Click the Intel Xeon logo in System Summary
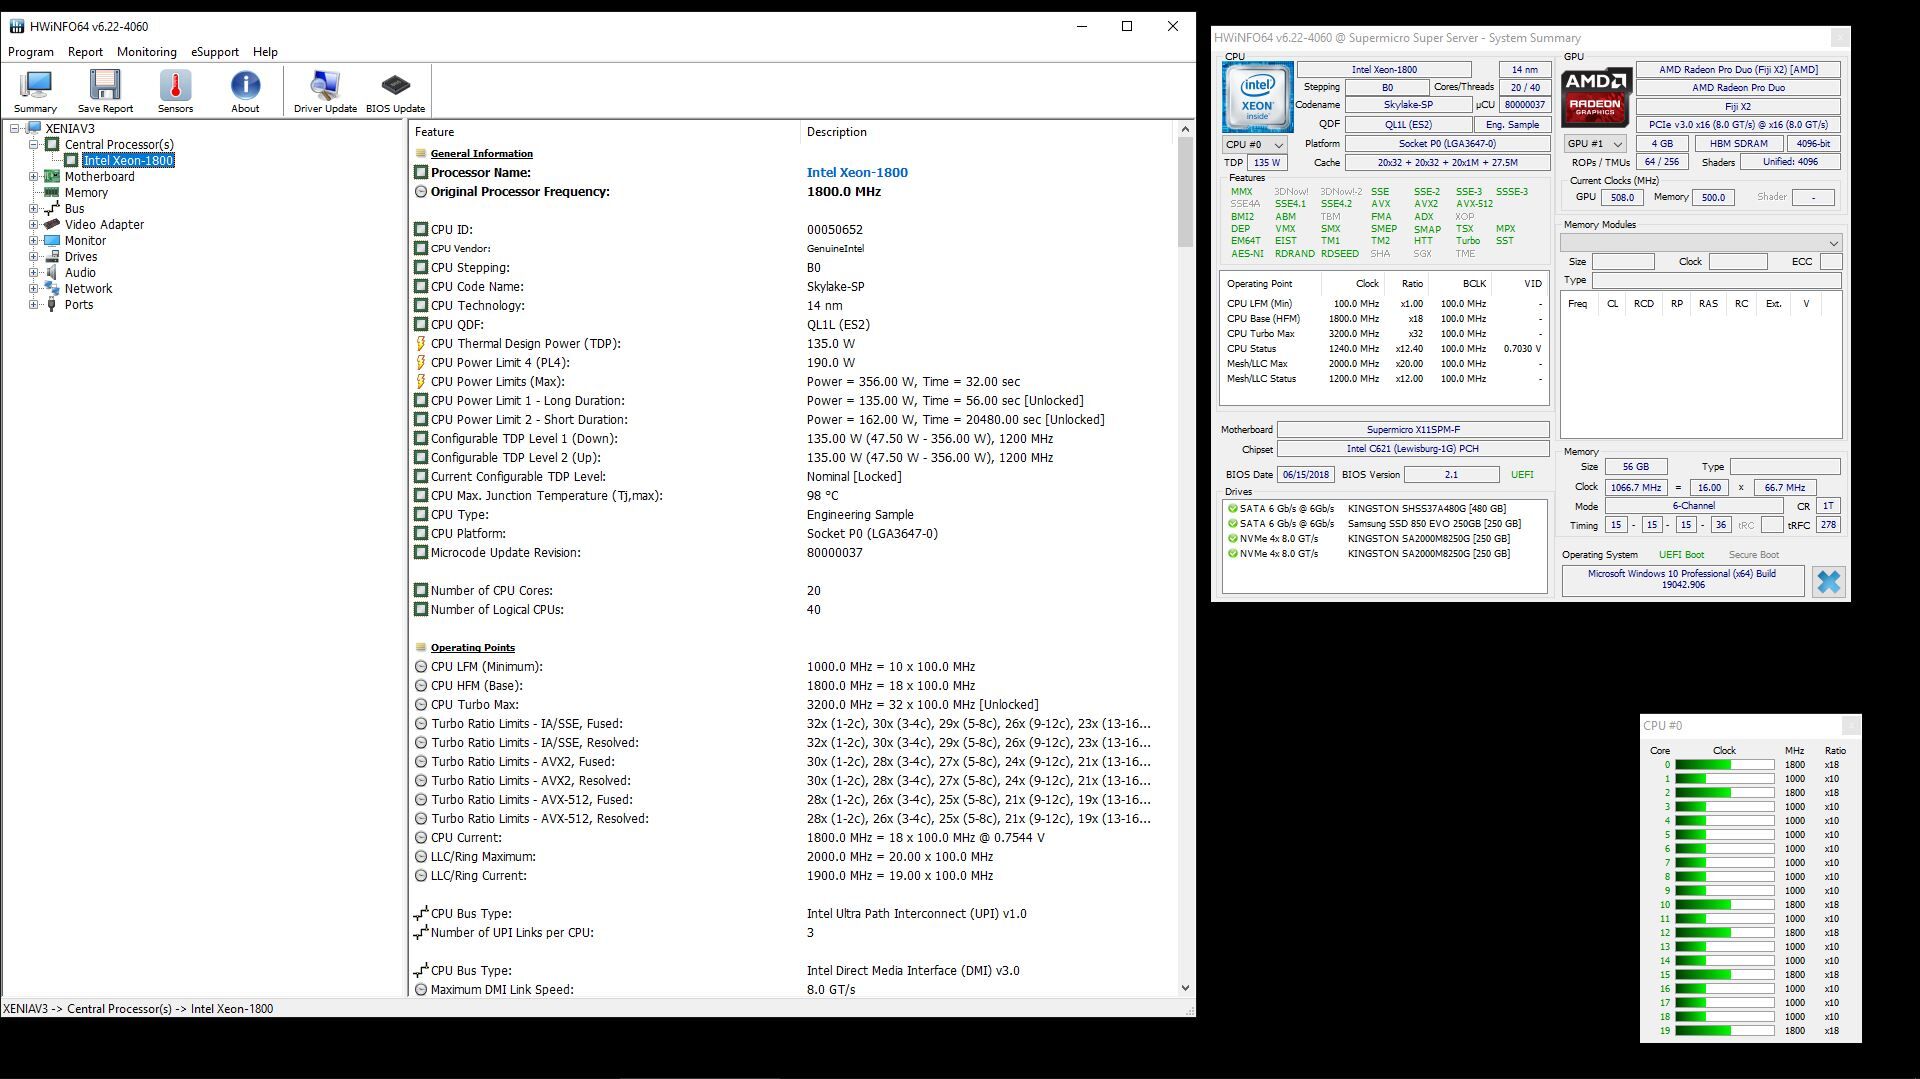 (1257, 97)
